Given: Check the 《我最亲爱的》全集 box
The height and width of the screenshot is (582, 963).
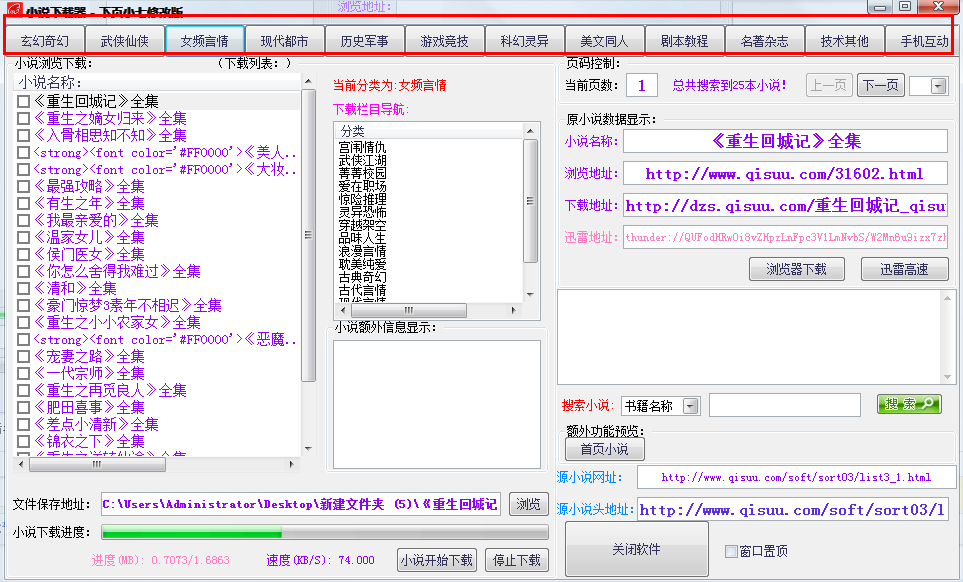Looking at the screenshot, I should (23, 220).
